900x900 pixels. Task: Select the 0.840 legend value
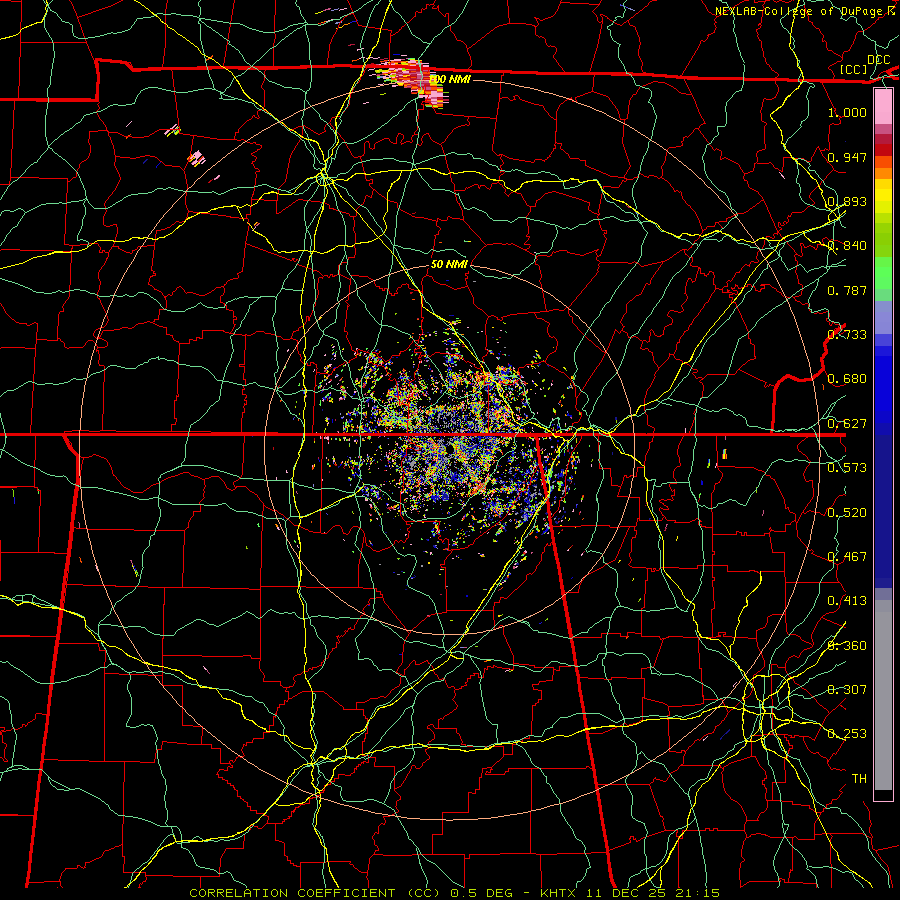847,246
